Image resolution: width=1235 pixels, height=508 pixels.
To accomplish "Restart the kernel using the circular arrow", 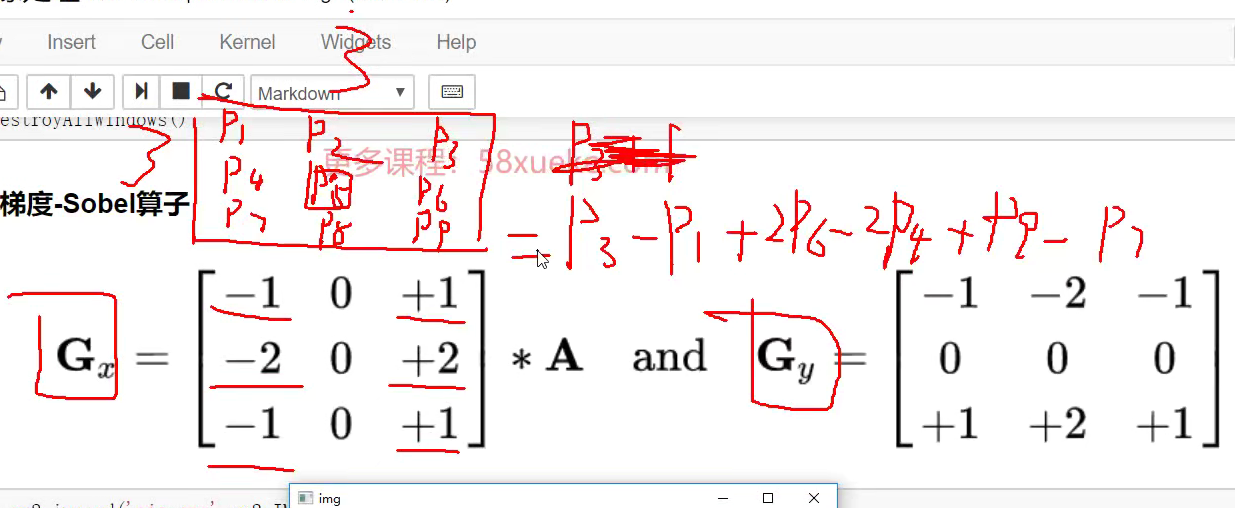I will click(x=223, y=92).
